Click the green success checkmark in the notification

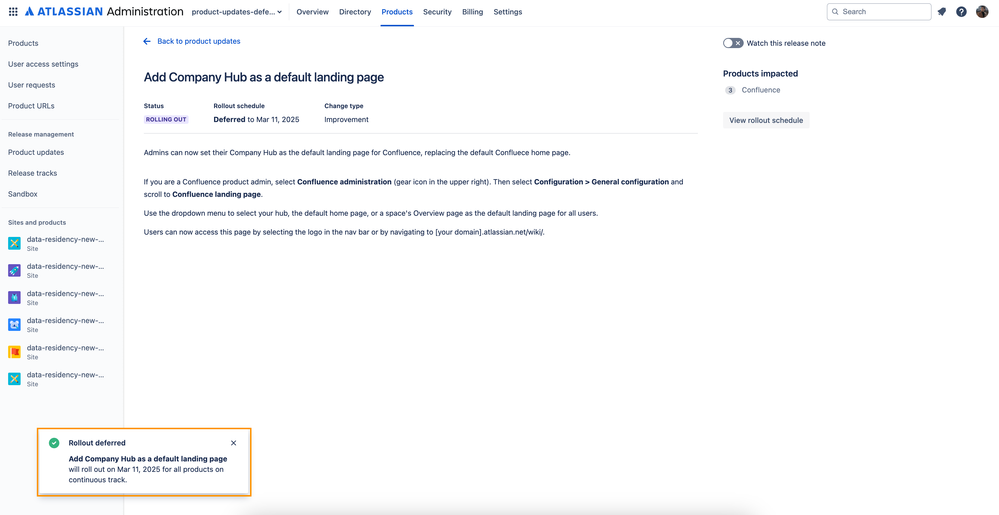[54, 443]
